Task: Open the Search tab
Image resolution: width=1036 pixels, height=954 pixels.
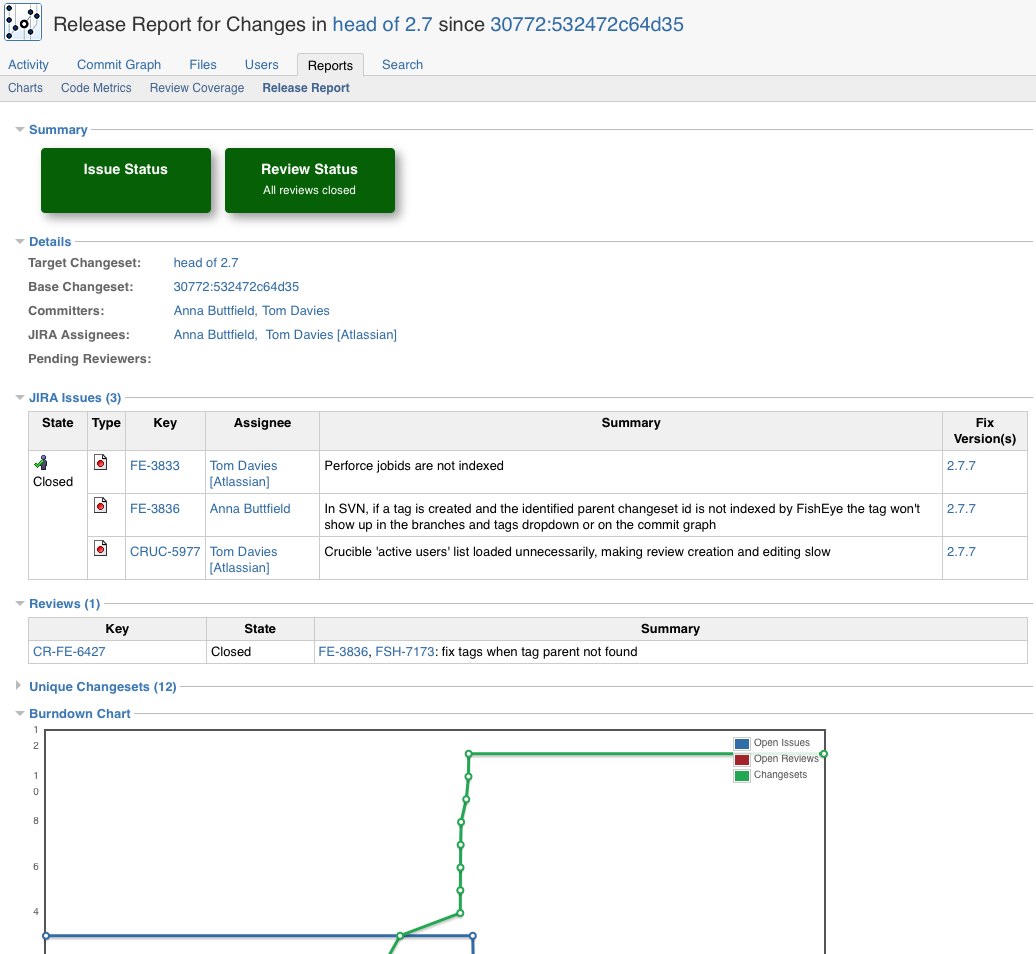Action: click(x=402, y=65)
